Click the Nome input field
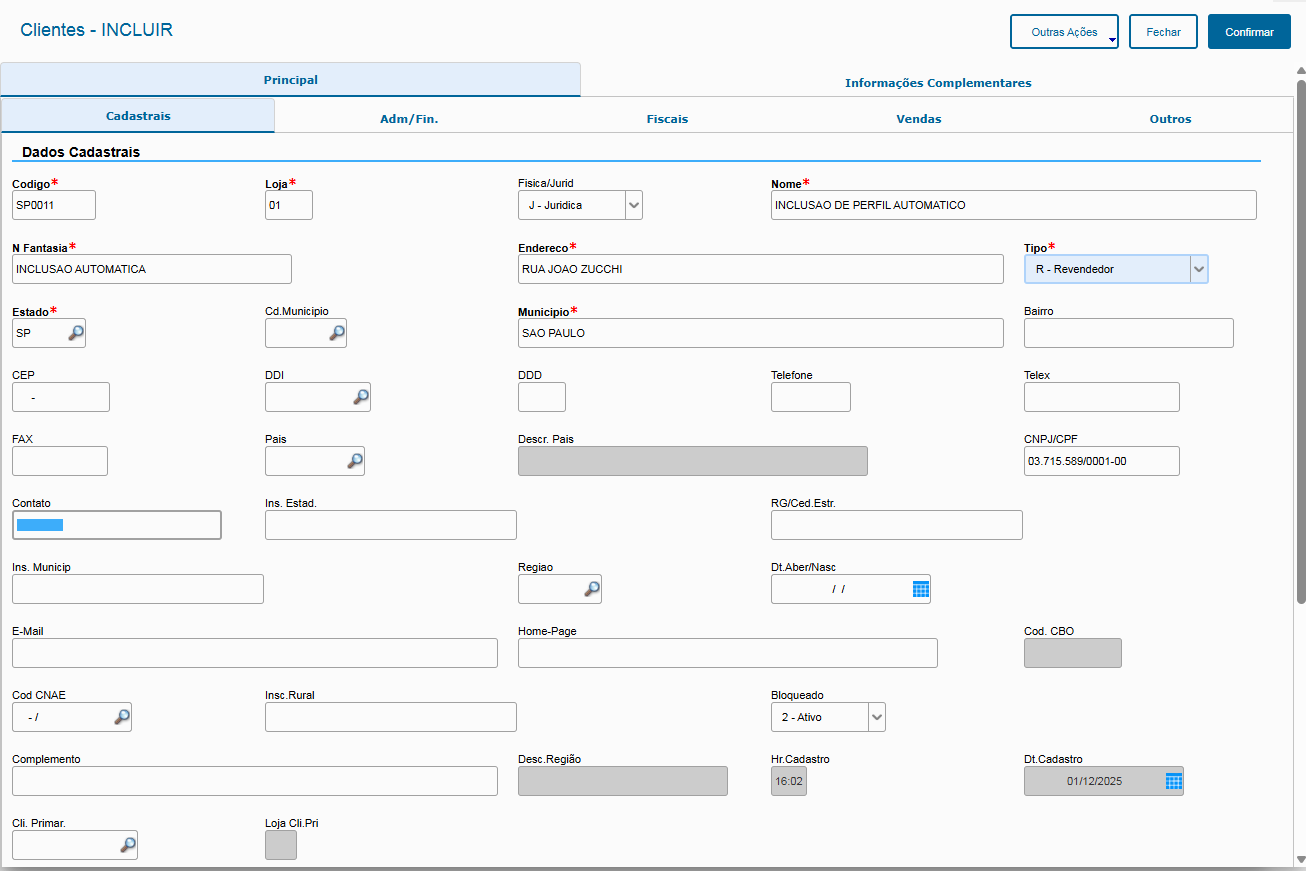1306x871 pixels. click(1013, 205)
